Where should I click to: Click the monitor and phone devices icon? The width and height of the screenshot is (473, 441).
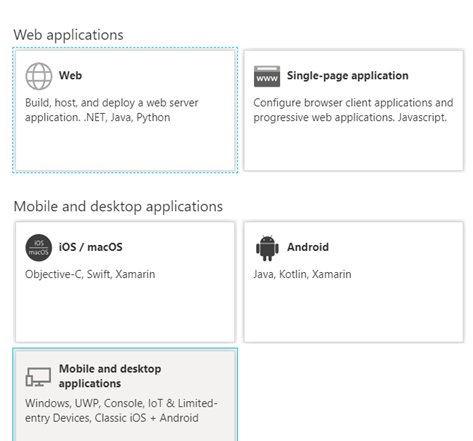click(x=38, y=377)
